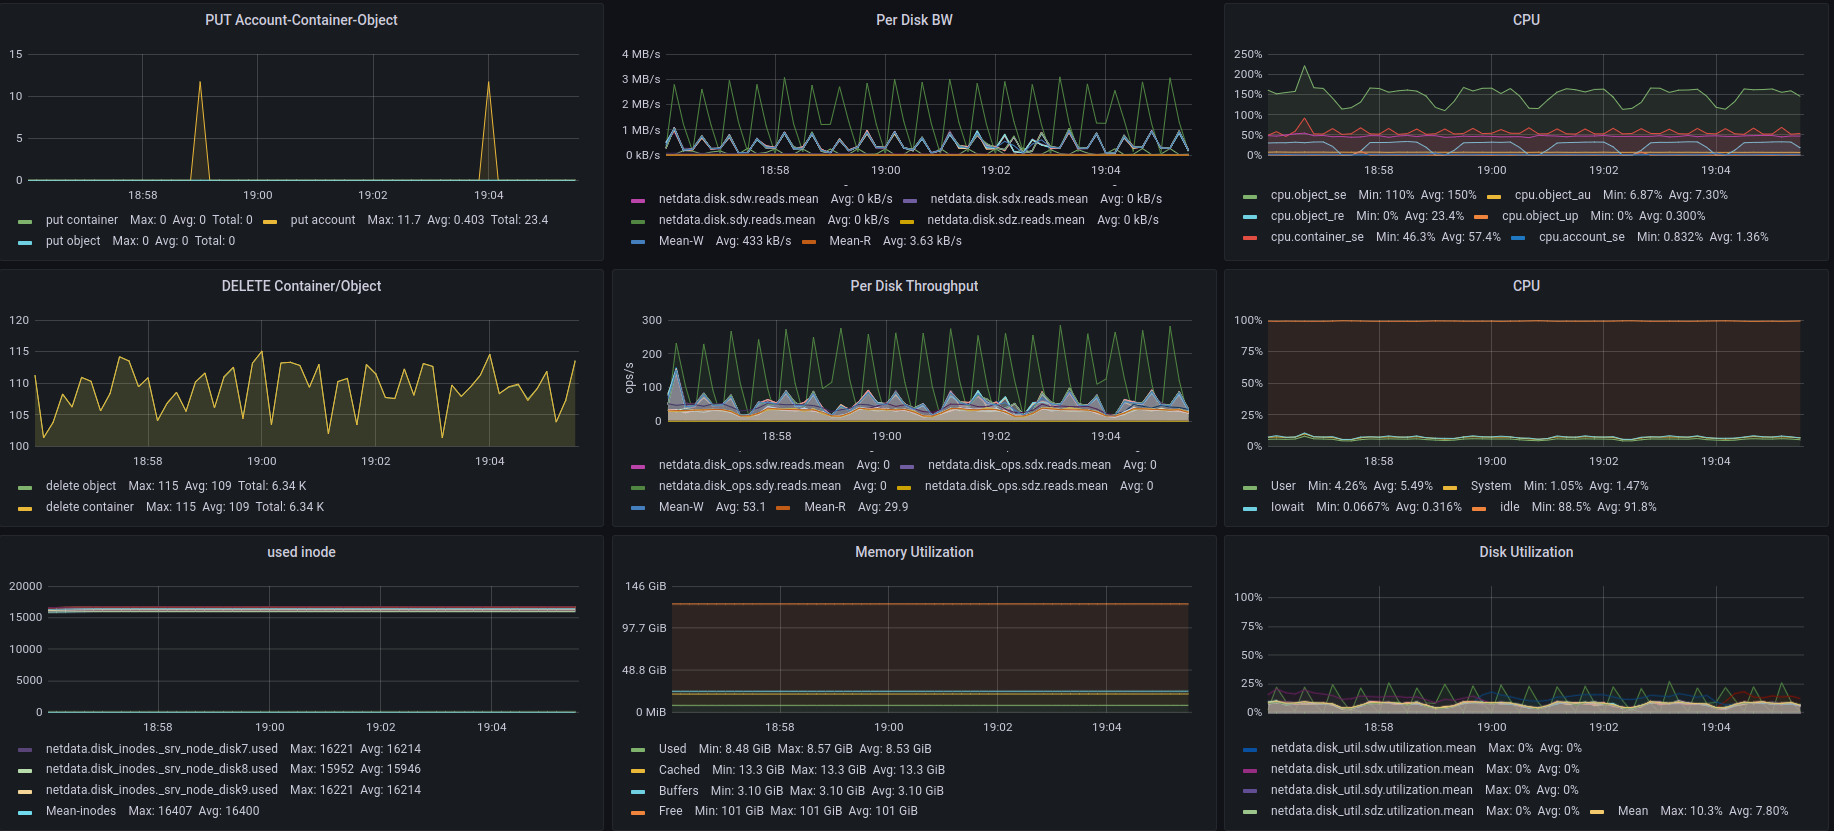Select the netdata.disk_ops.sdx.reads.mean legend label
Screen dimensions: 1834x831
1019,465
